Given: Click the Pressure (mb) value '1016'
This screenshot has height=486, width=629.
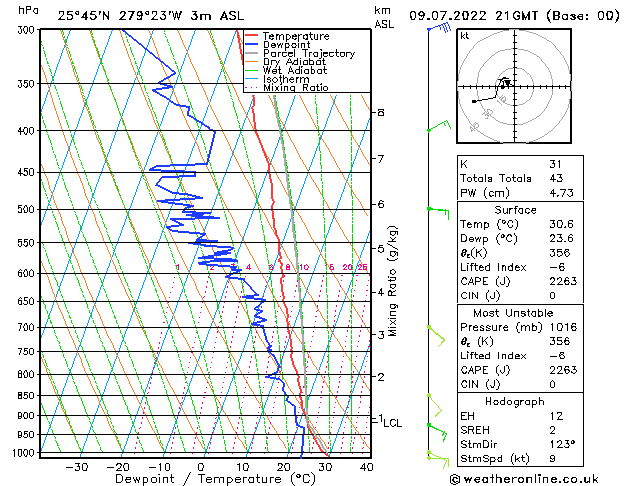Looking at the screenshot, I should click(x=563, y=327).
